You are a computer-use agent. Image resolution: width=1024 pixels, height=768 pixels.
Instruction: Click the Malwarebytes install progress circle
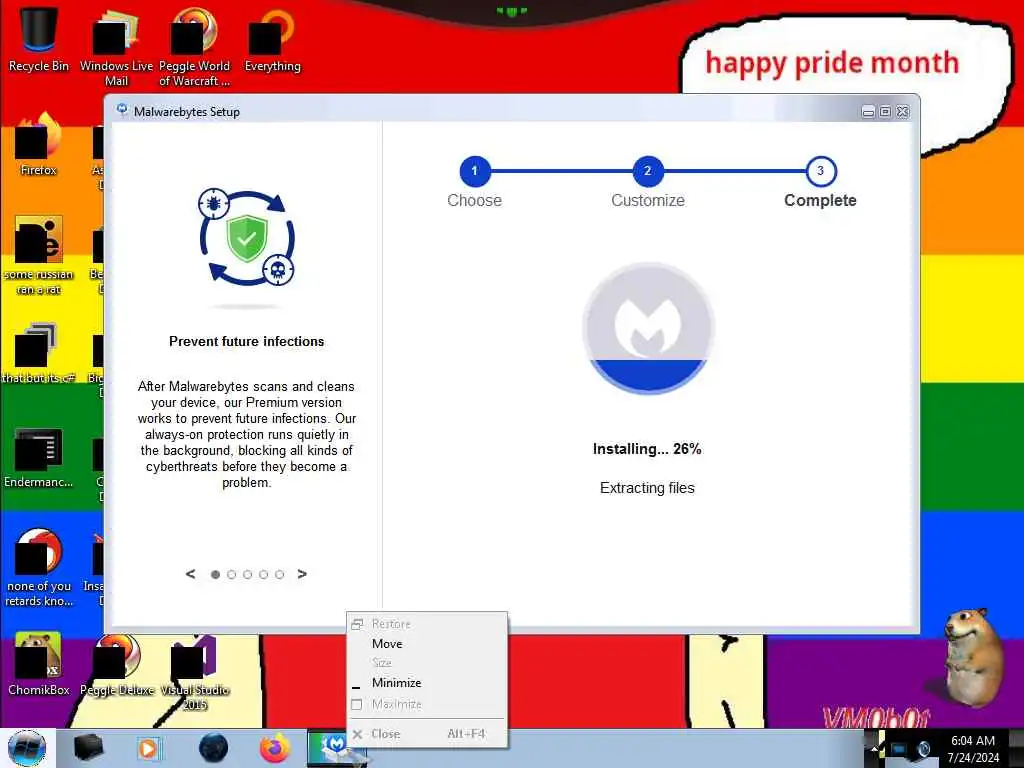(x=648, y=328)
